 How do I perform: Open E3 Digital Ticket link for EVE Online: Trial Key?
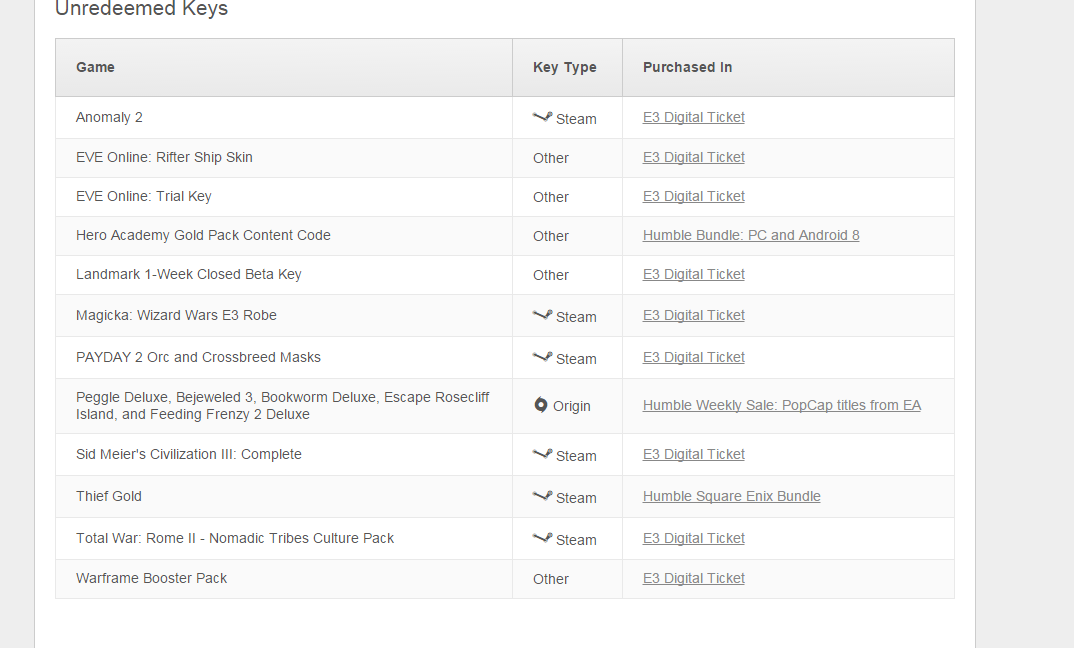[x=694, y=196]
